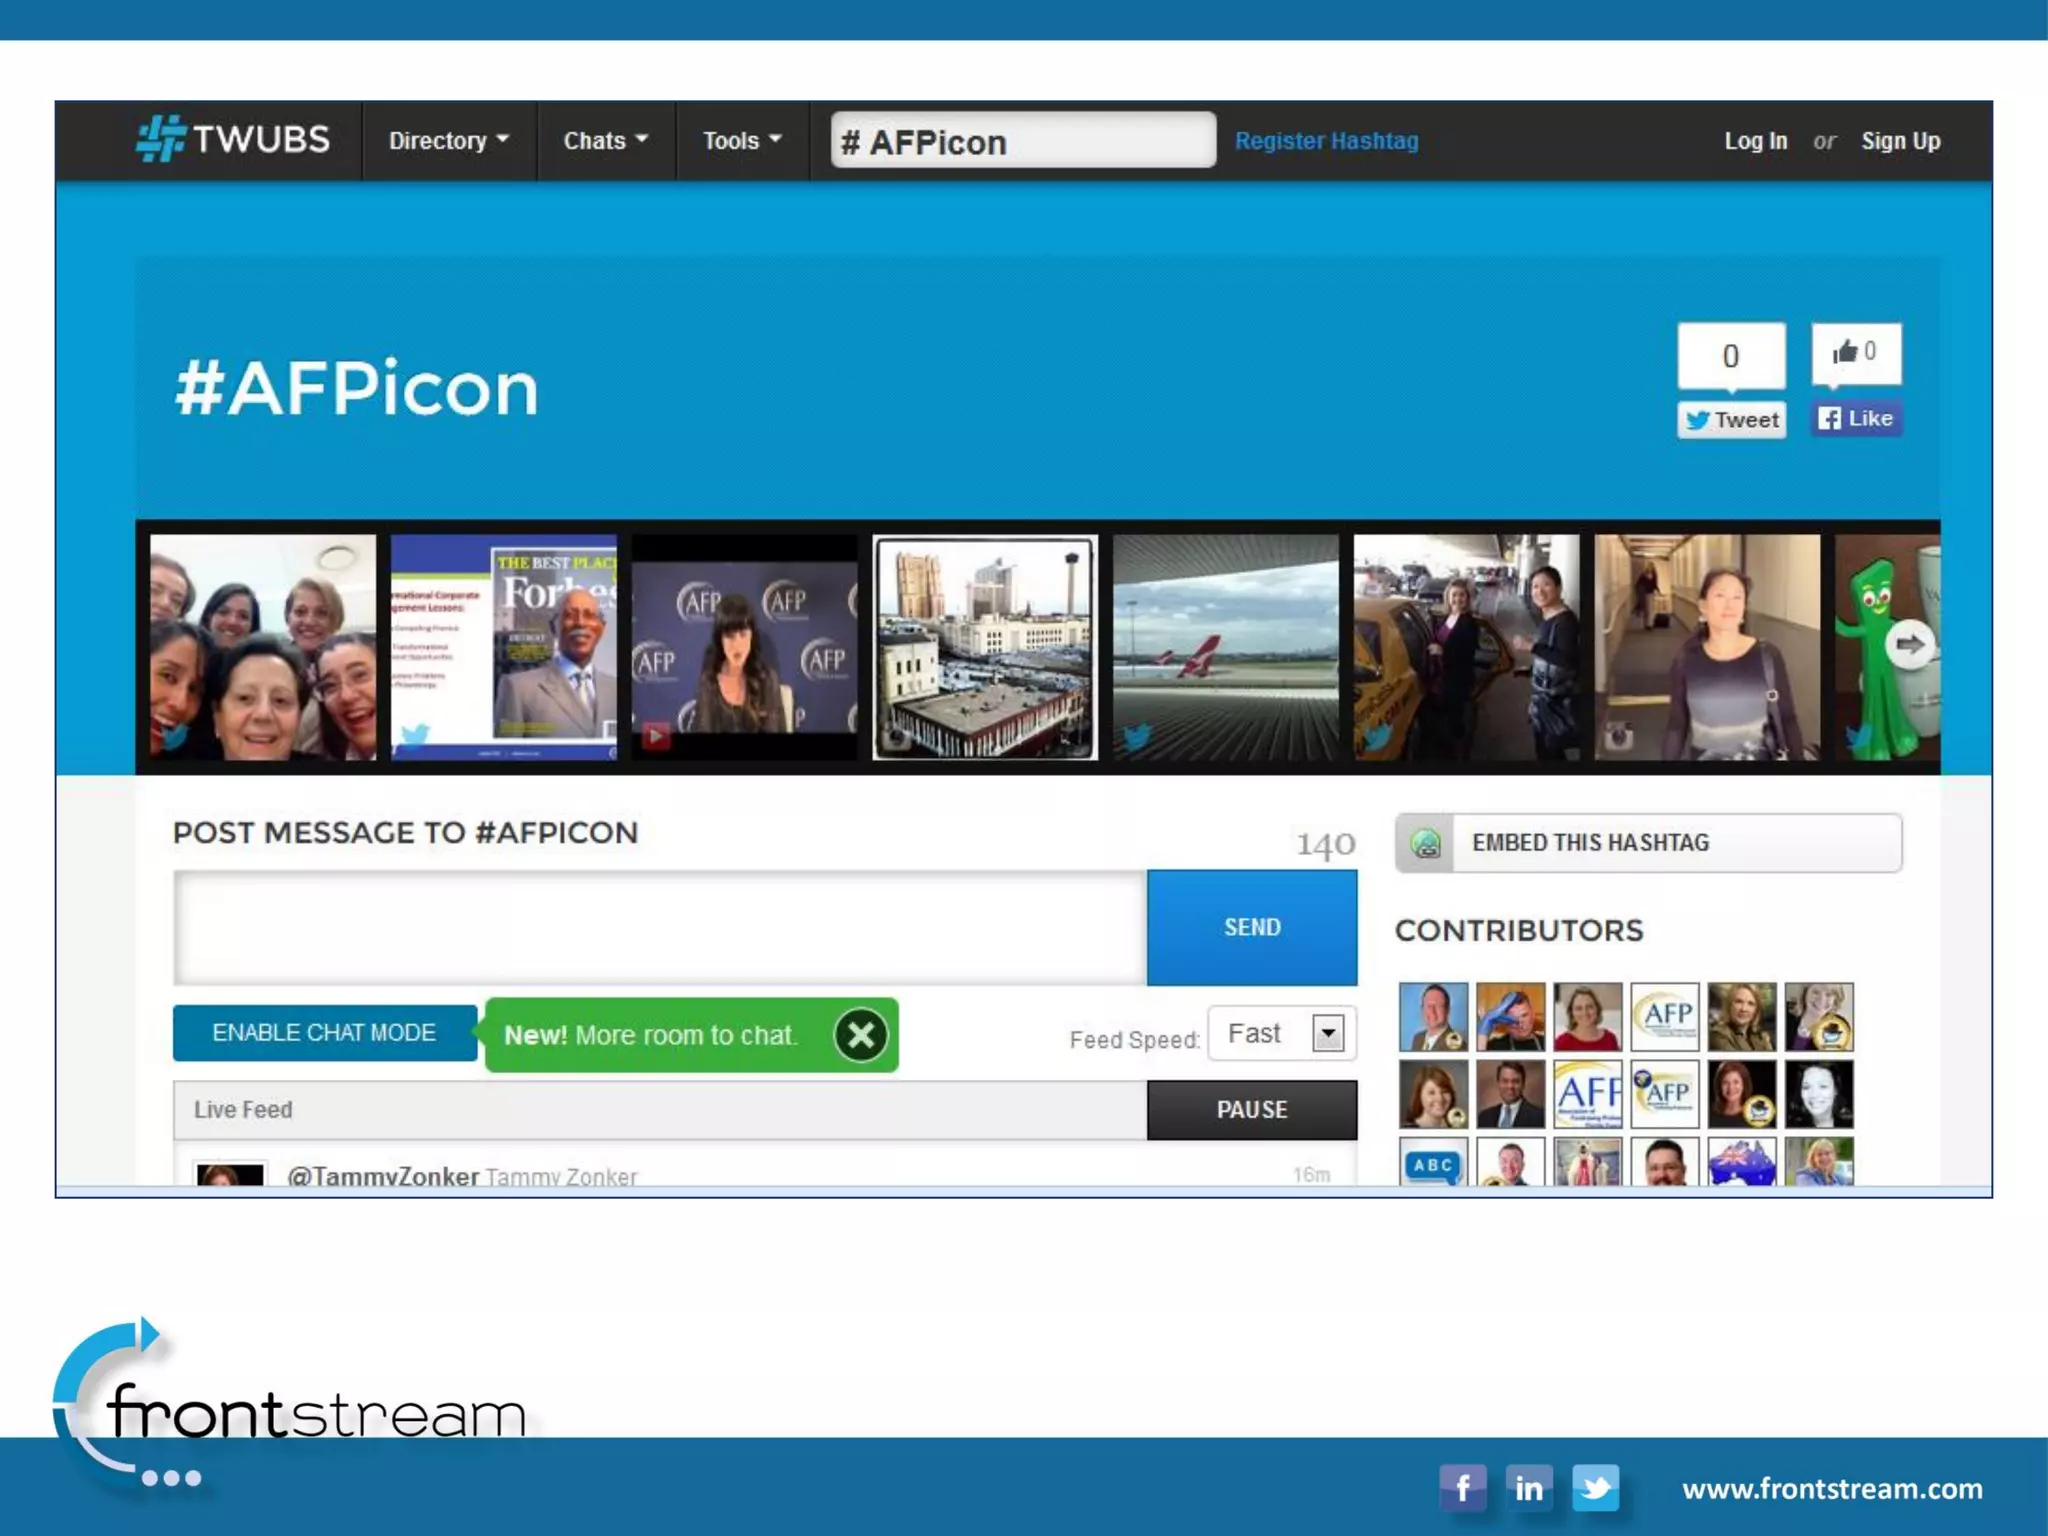Click Register Hashtag link
Image resolution: width=2048 pixels, height=1536 pixels.
[1326, 141]
